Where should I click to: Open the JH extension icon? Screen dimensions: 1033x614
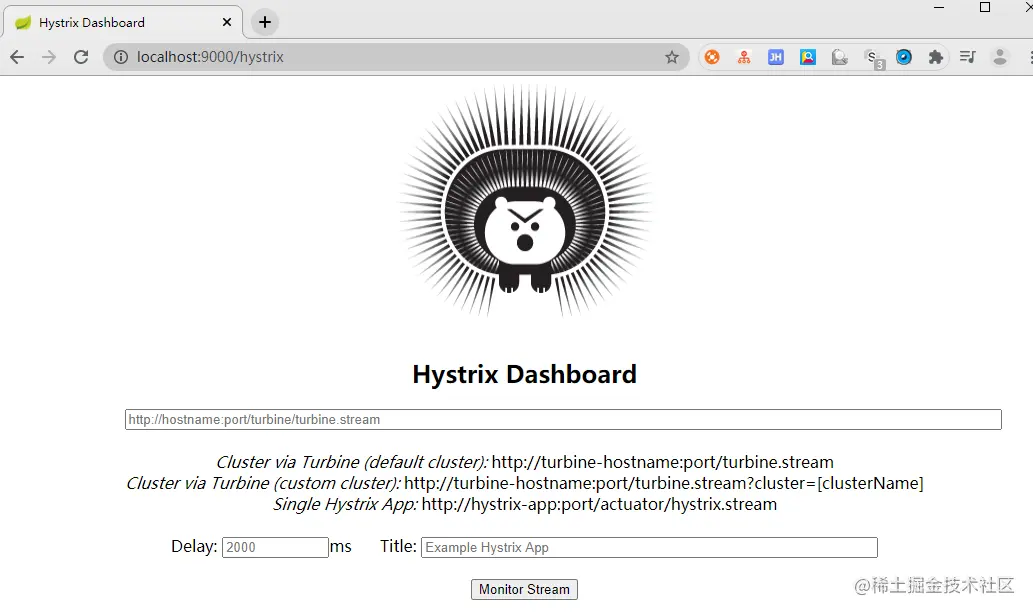tap(775, 57)
